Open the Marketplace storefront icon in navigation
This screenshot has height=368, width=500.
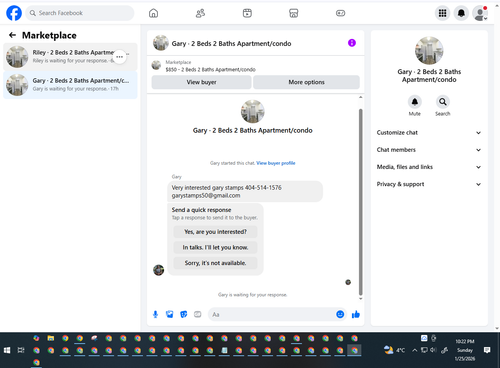[x=293, y=13]
